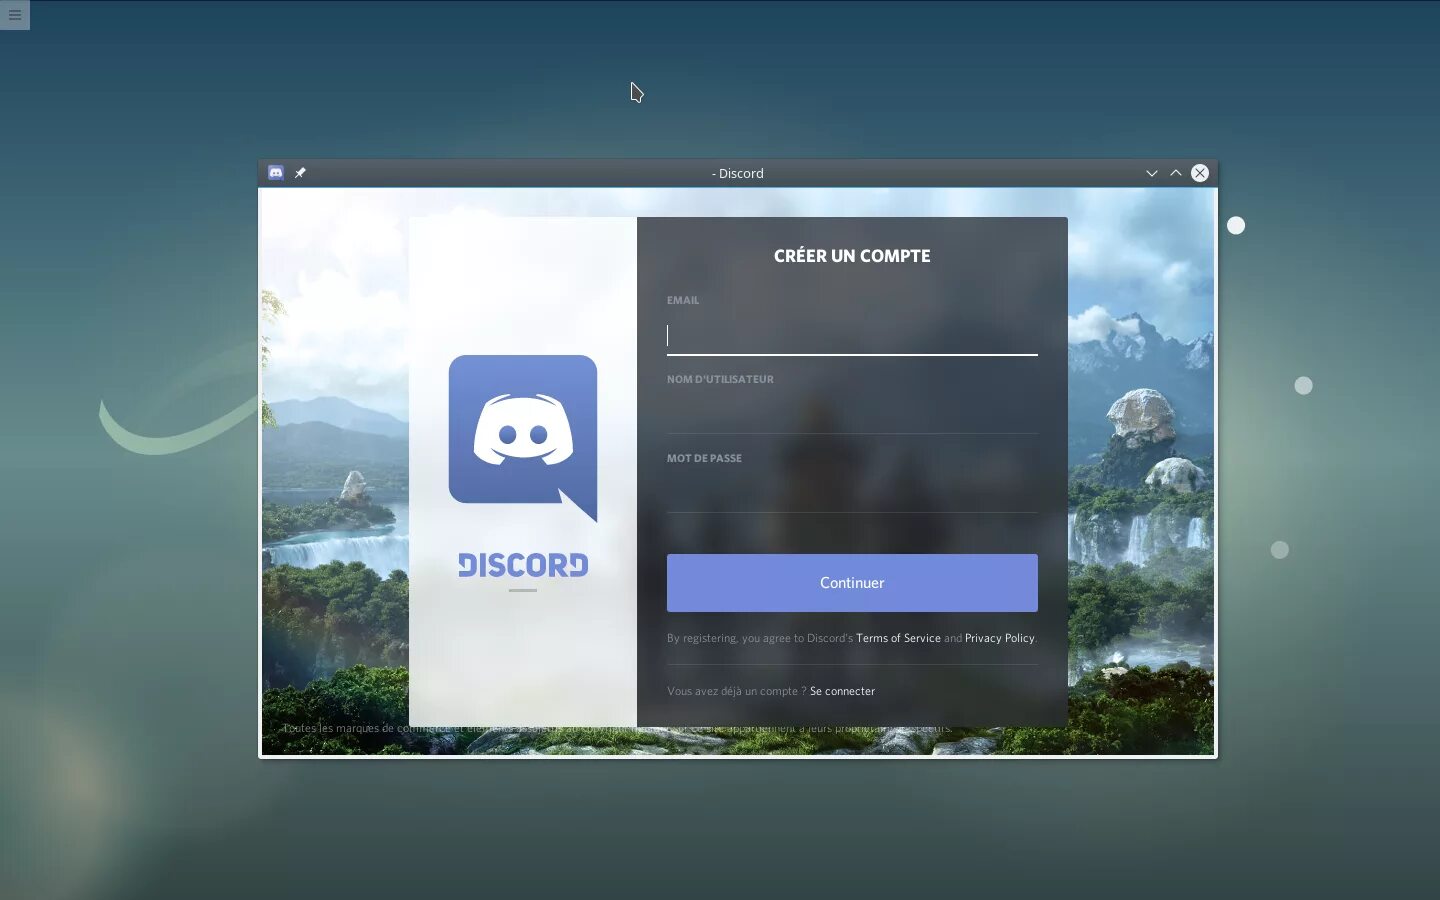
Task: Click the Discord app icon in title bar
Action: point(276,173)
